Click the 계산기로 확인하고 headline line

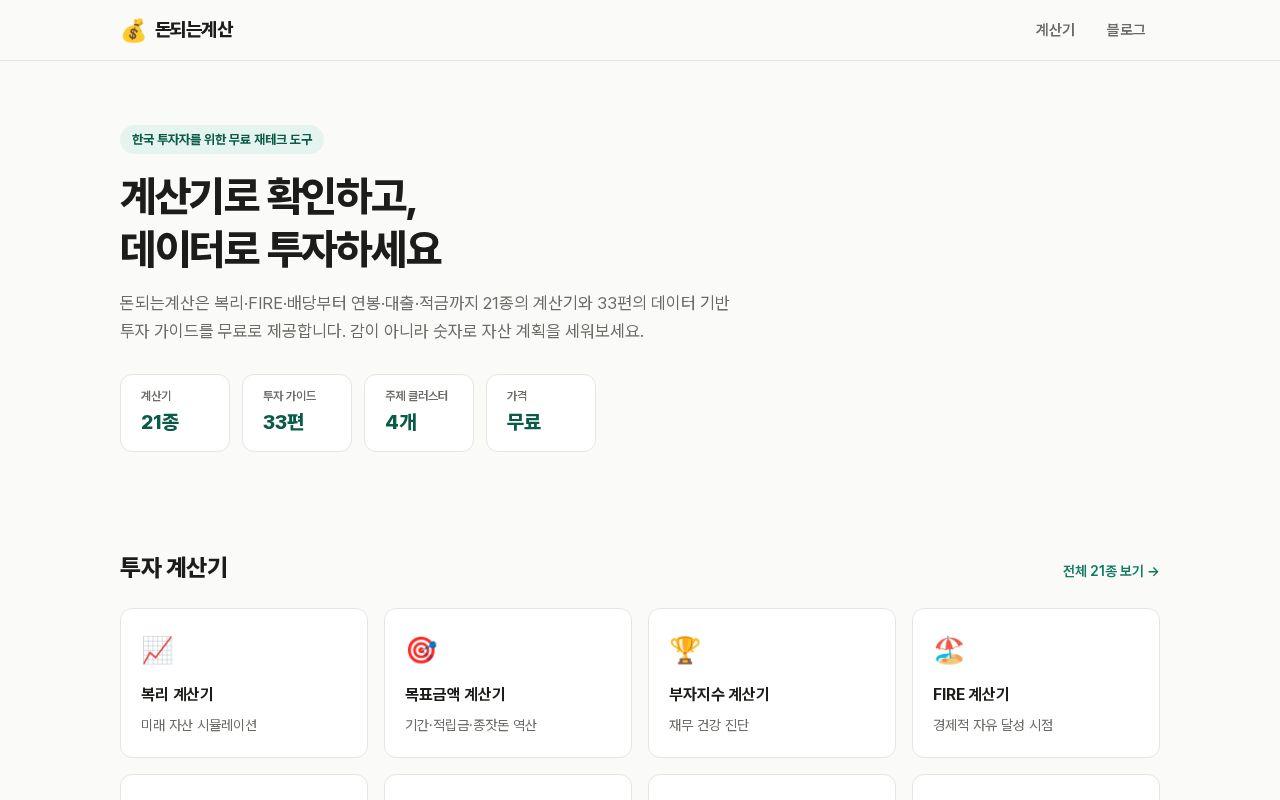click(x=268, y=196)
